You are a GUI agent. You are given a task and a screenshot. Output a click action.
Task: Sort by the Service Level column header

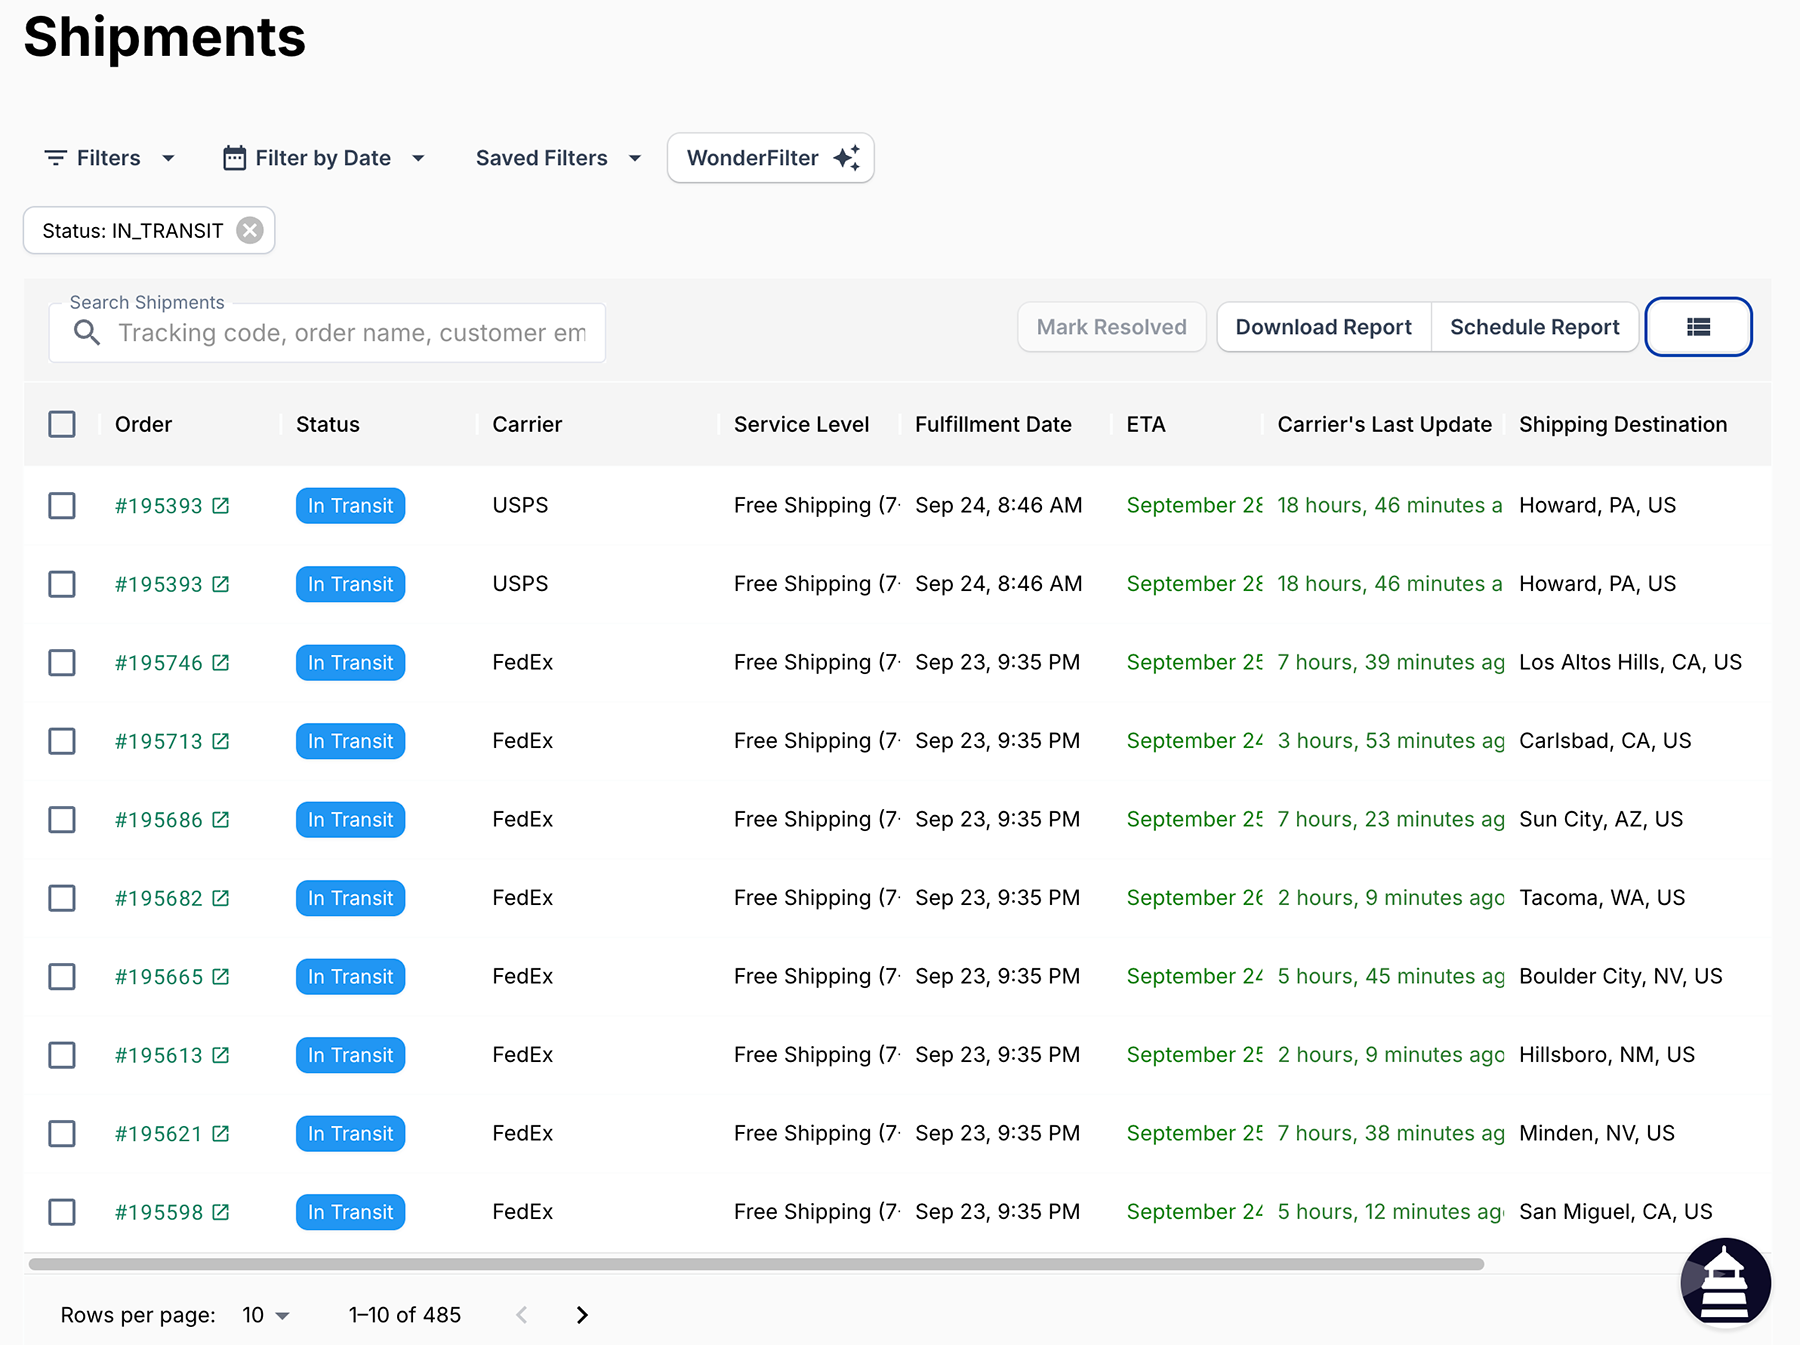[801, 424]
